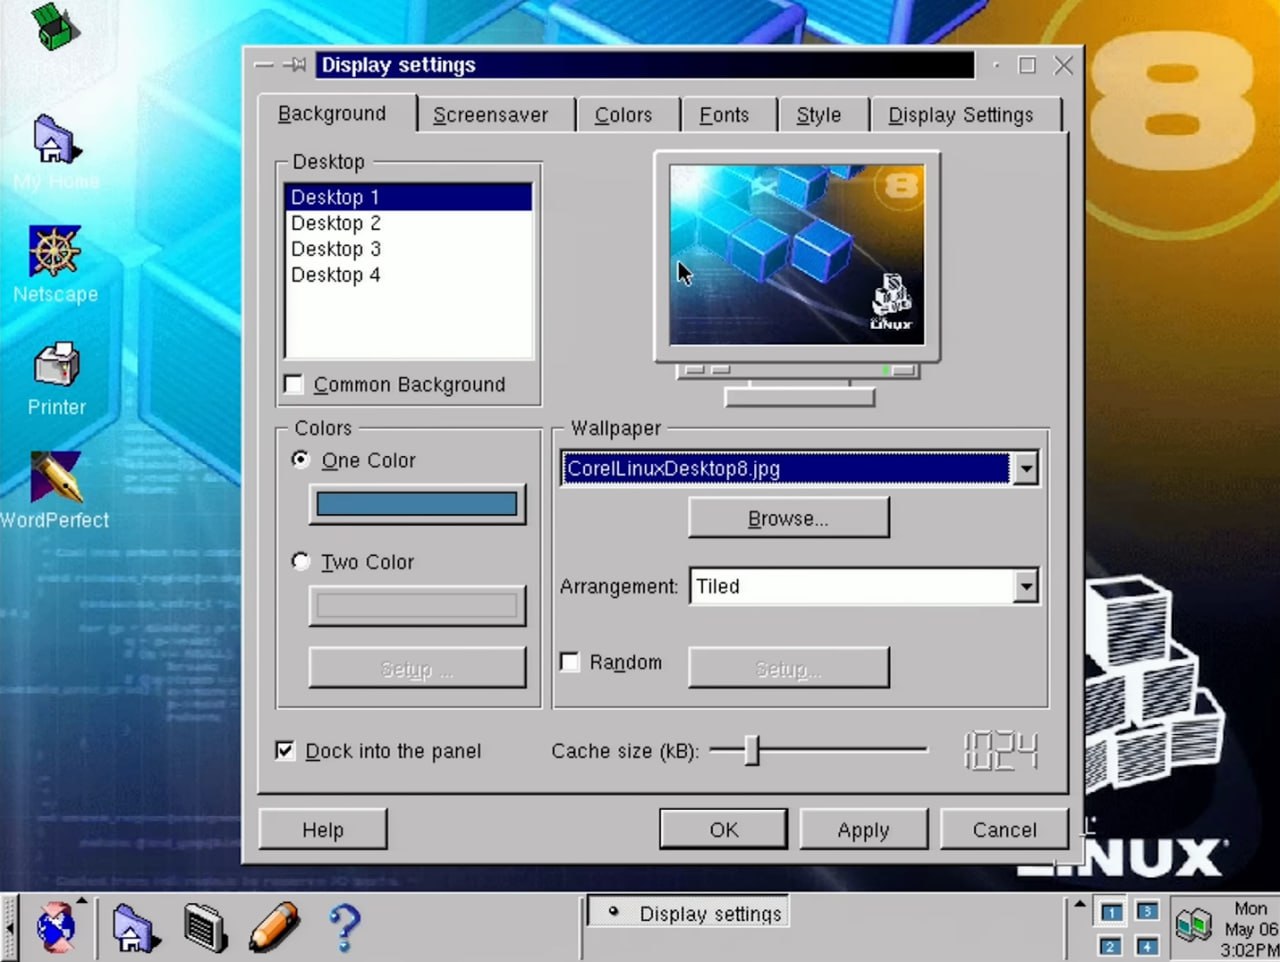This screenshot has height=962, width=1280.
Task: Click the green box icon on desktop
Action: [x=54, y=27]
